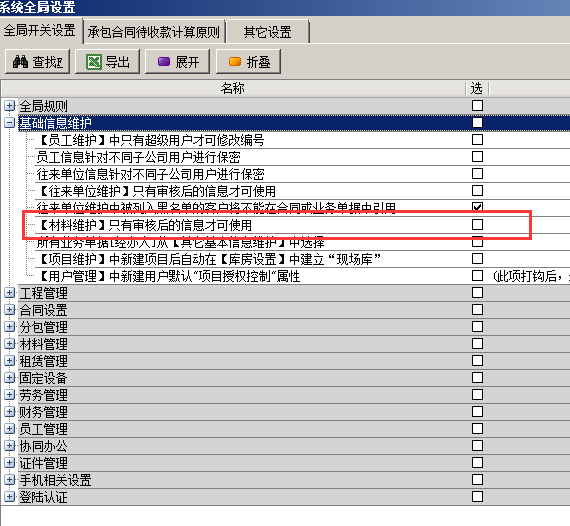
Task: Switch to the 承包合同待收款计算原则 tab
Action: pos(154,32)
